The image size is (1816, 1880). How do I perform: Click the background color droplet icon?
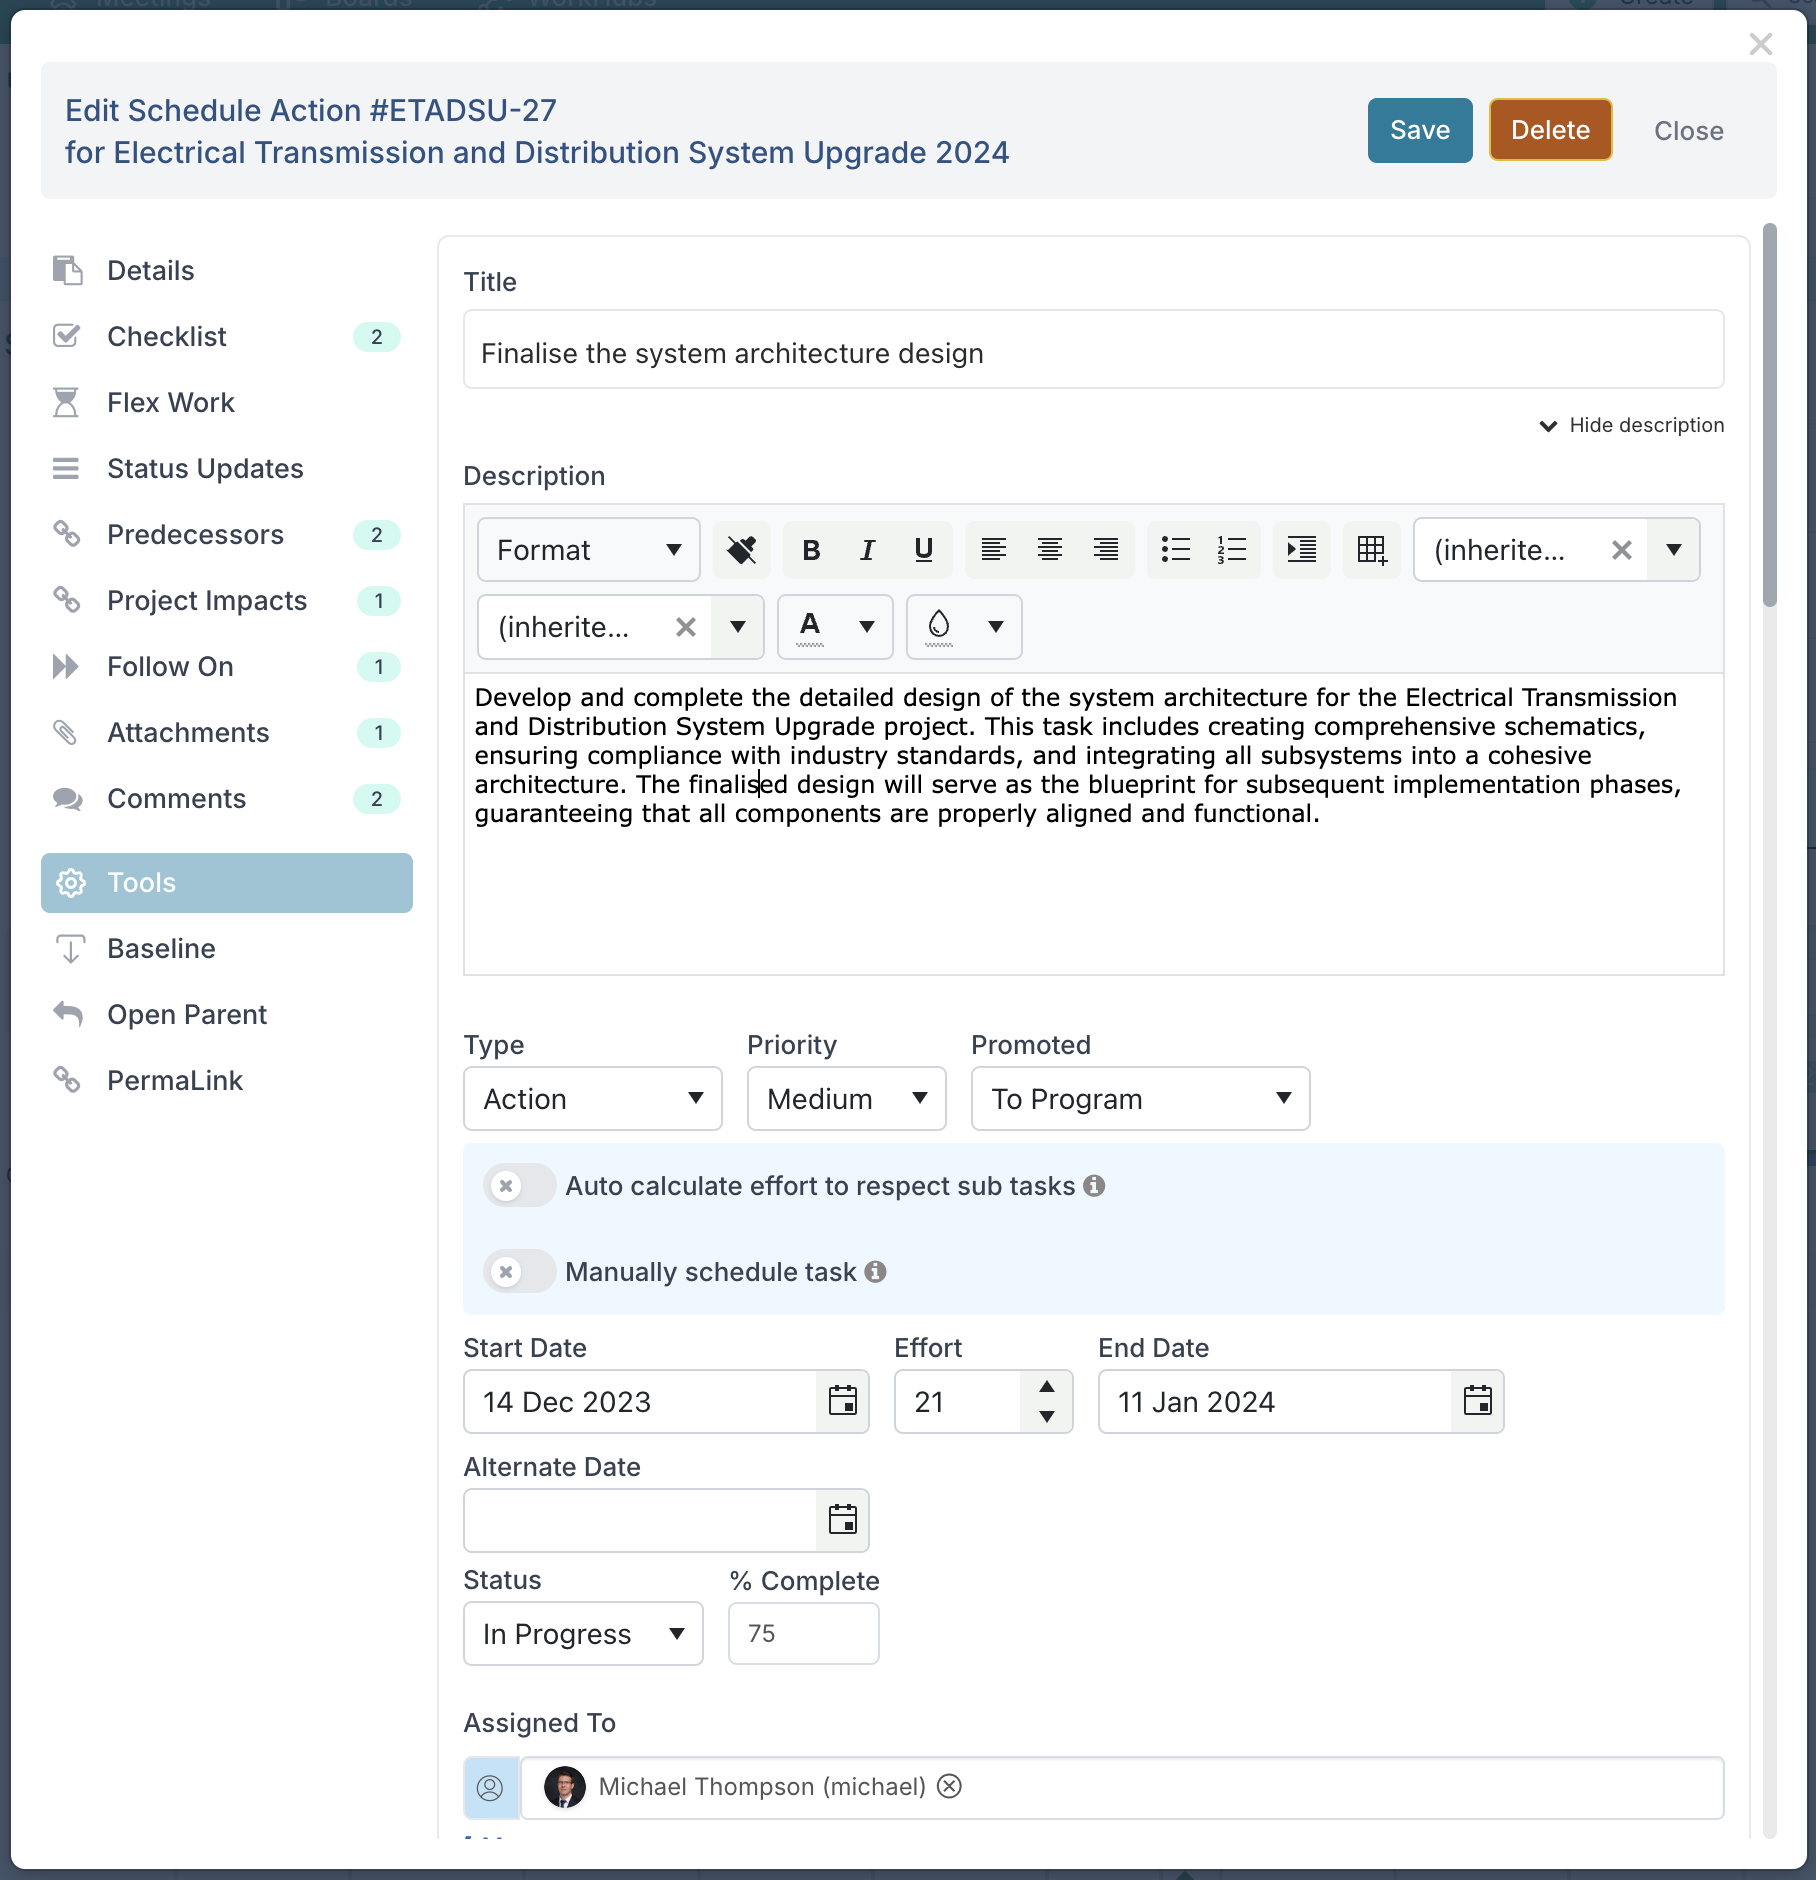click(x=938, y=627)
